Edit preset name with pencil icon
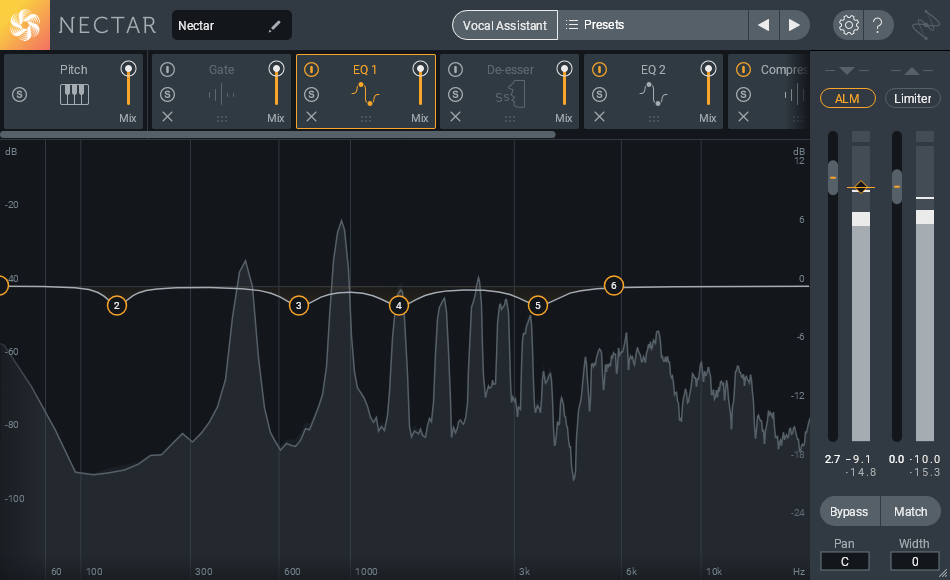This screenshot has width=950, height=580. coord(274,25)
